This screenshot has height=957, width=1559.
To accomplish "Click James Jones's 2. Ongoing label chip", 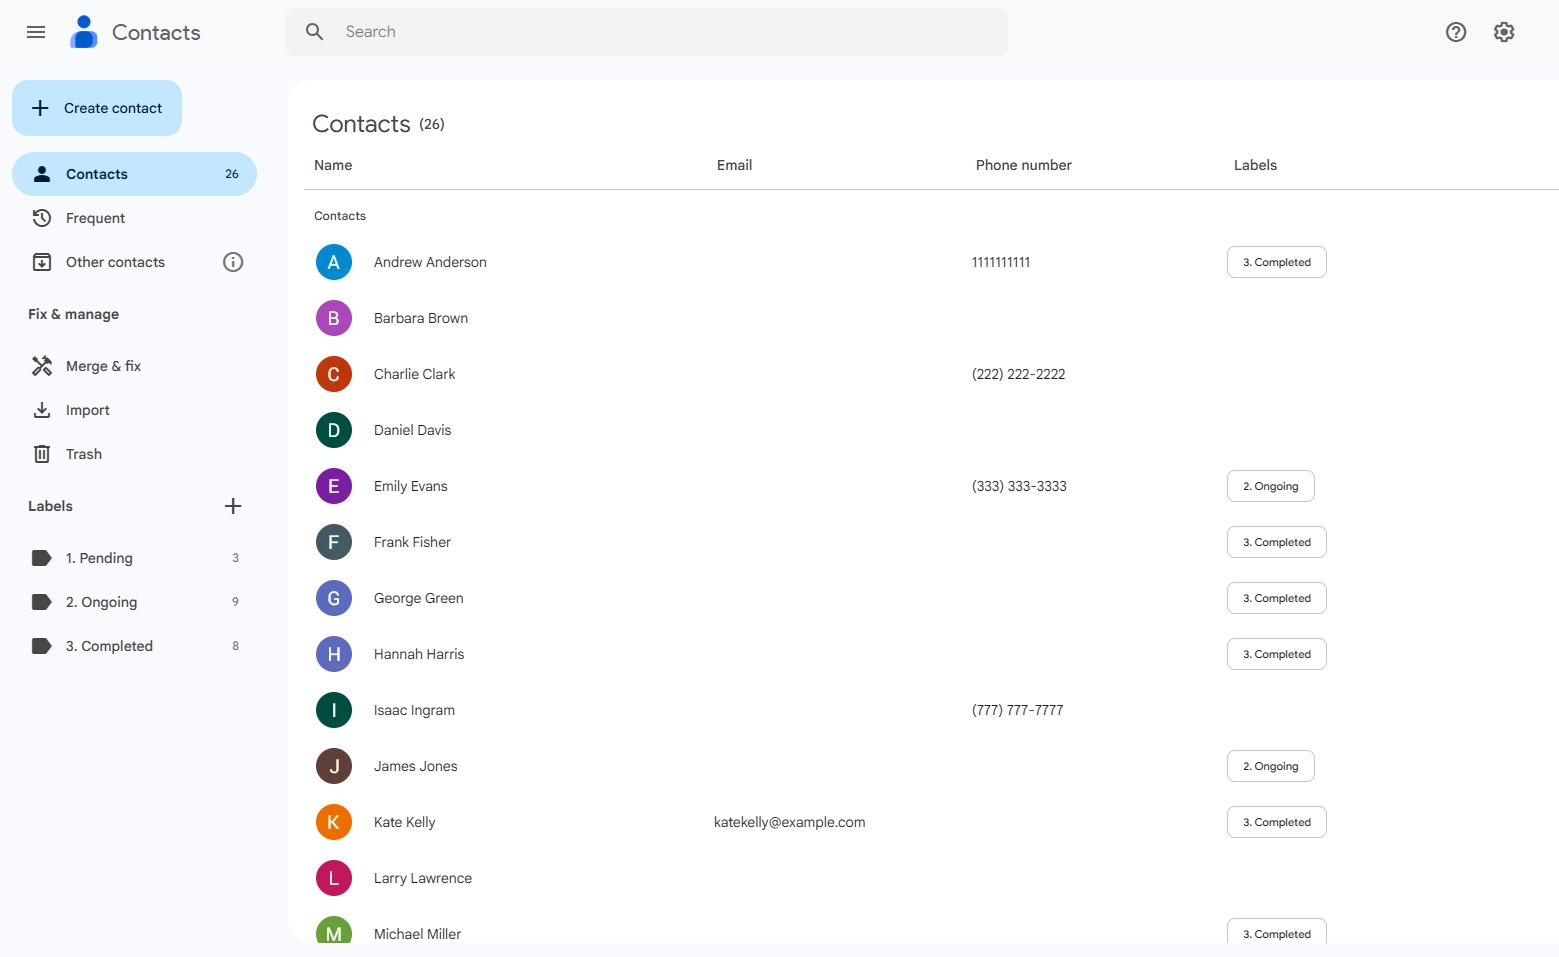I will point(1271,766).
